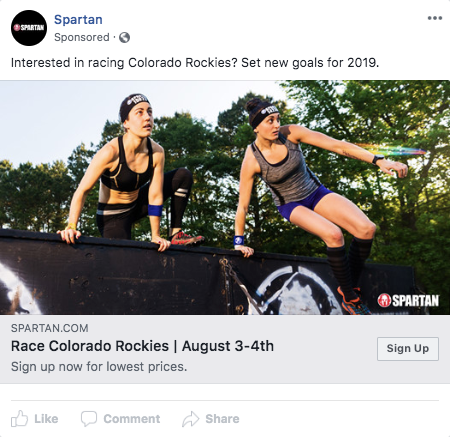Click the Like label text
This screenshot has width=450, height=437.
[x=46, y=419]
